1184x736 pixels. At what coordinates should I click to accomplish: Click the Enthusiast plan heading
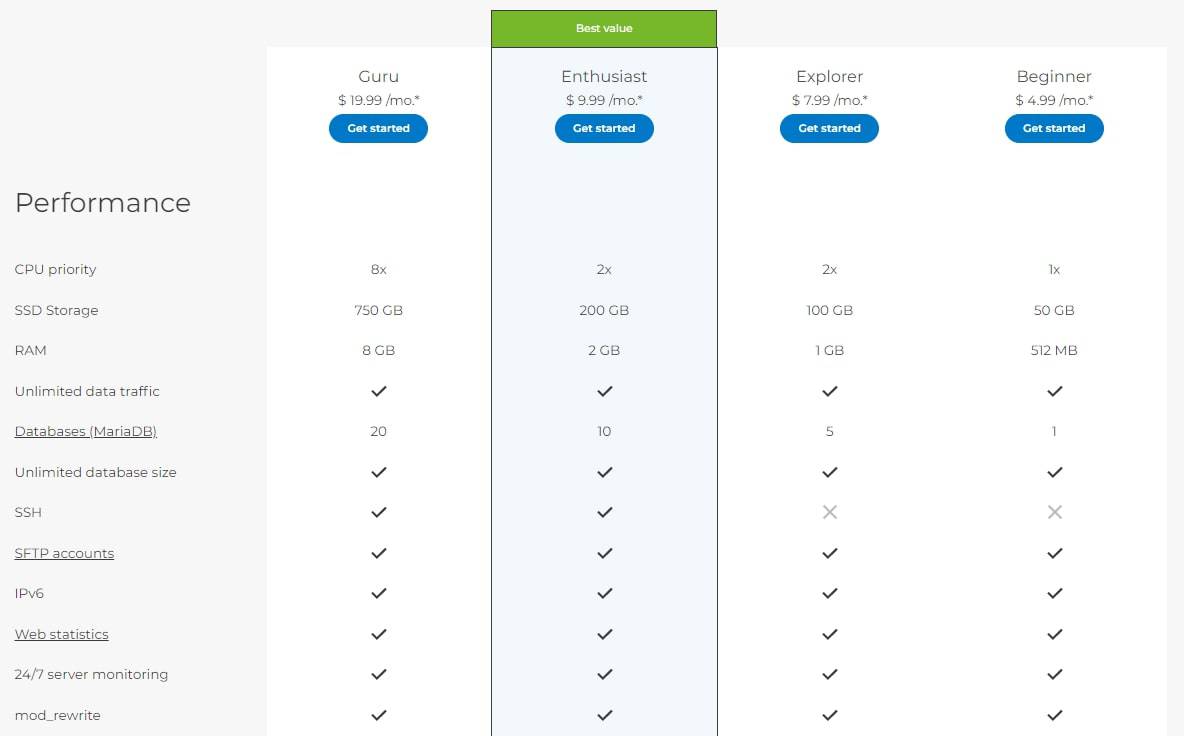coord(604,76)
